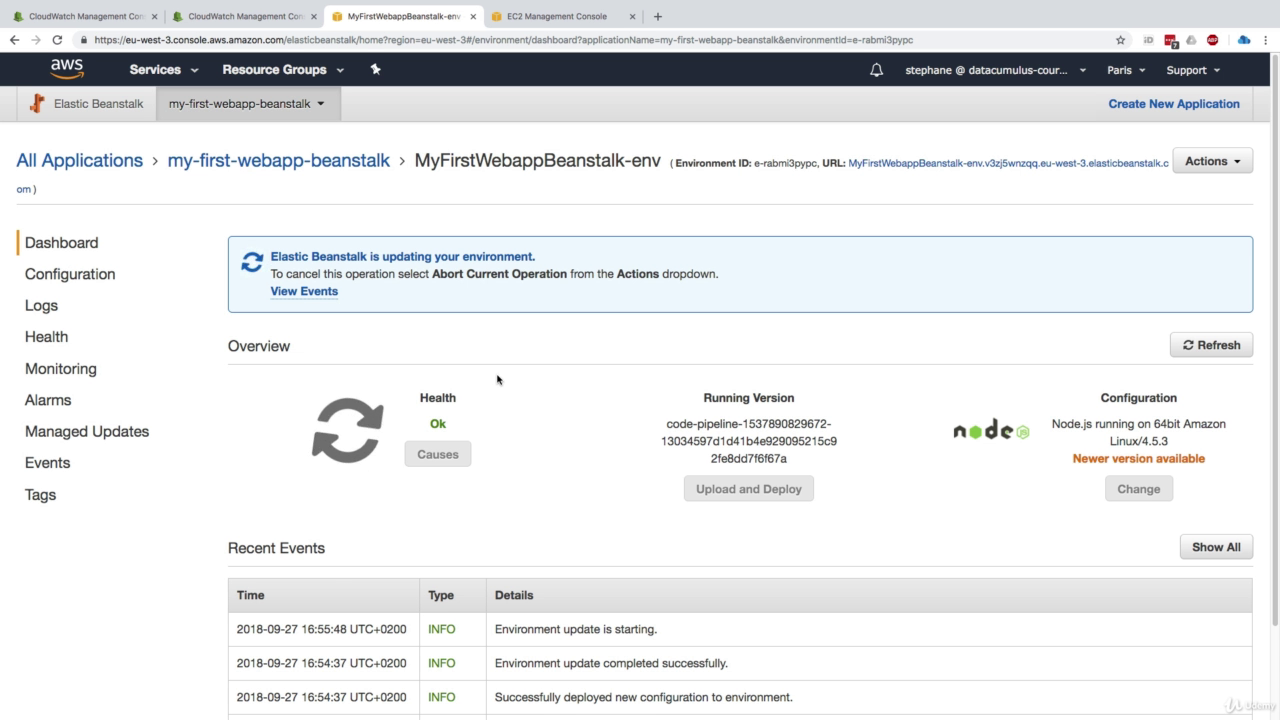Click the 16:55:48 event timestamp

click(x=321, y=630)
